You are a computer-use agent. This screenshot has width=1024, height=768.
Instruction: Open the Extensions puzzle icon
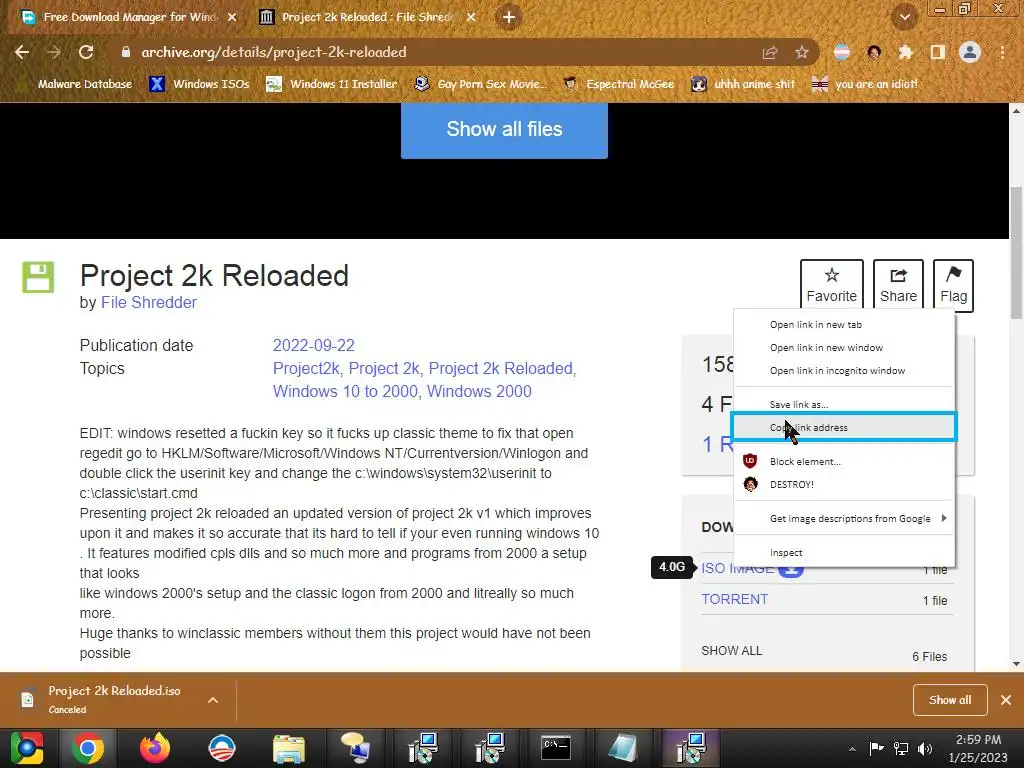(905, 52)
